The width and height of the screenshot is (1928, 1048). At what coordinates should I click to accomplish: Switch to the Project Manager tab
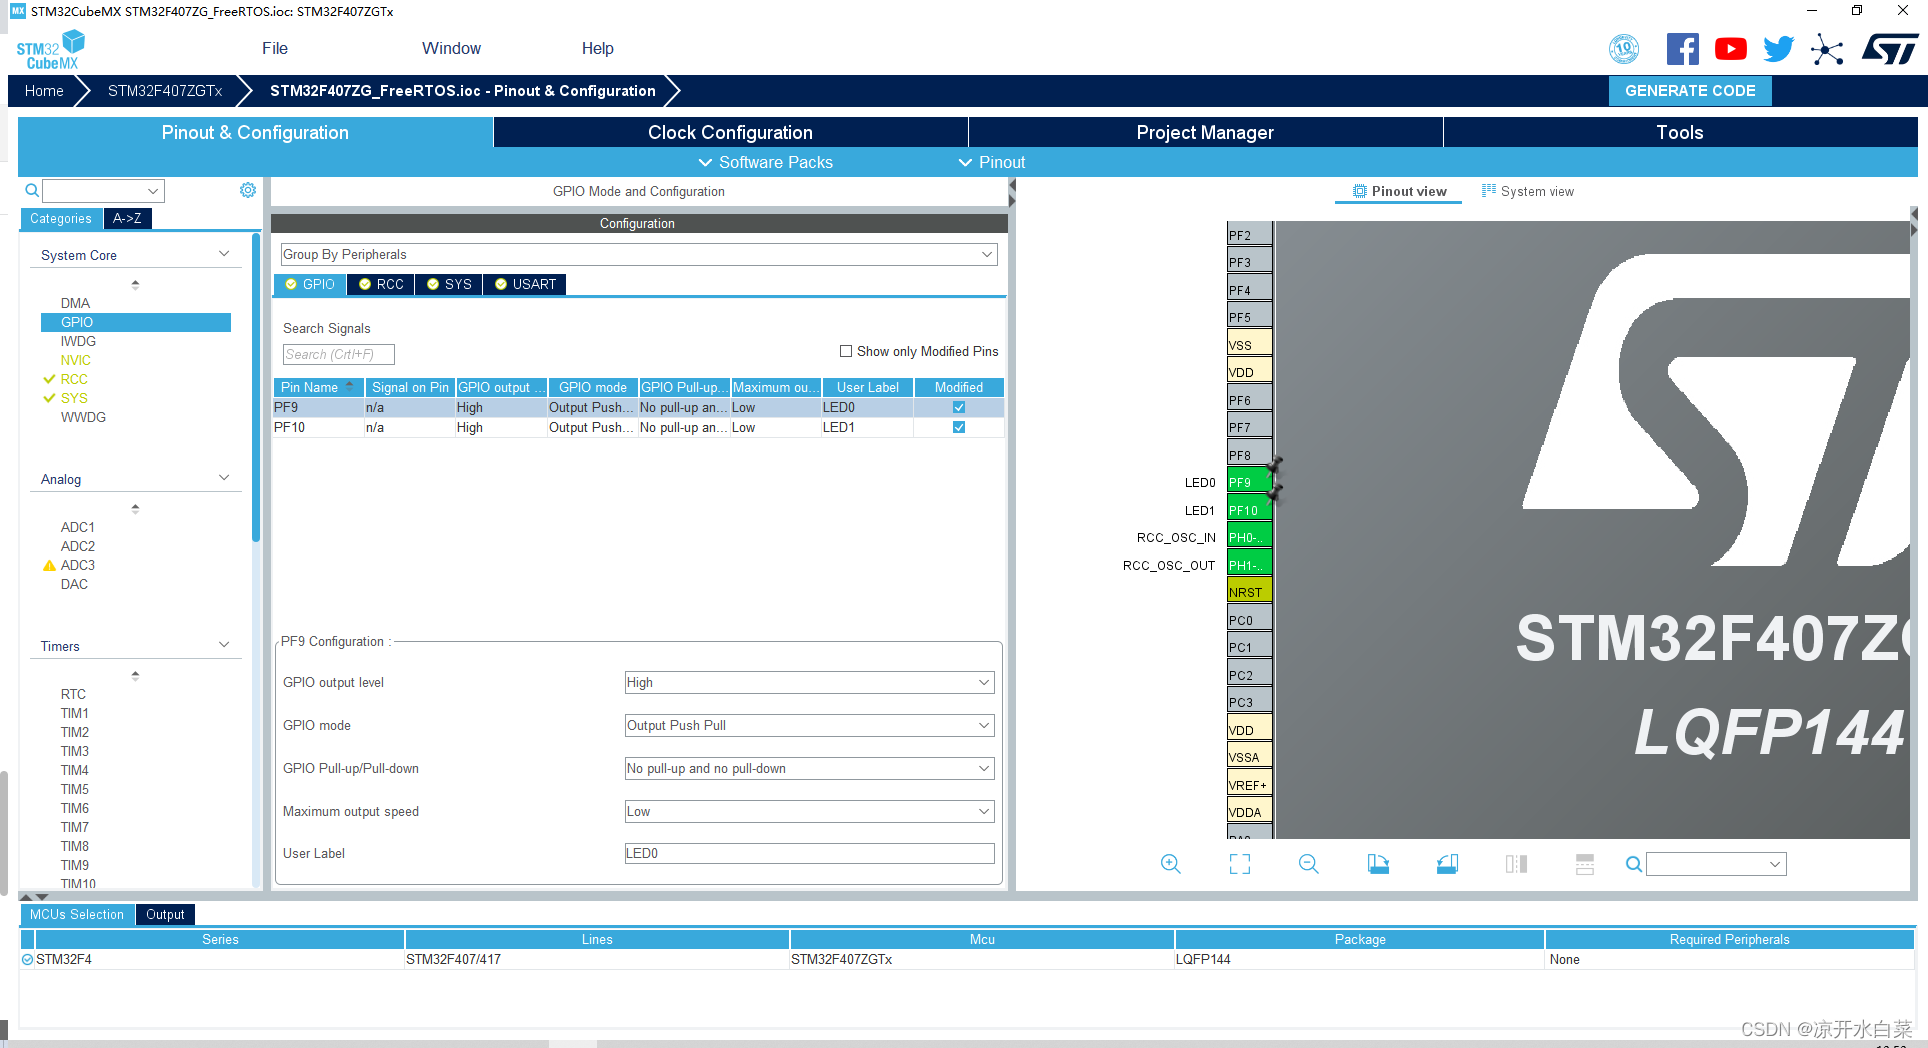tap(1205, 132)
